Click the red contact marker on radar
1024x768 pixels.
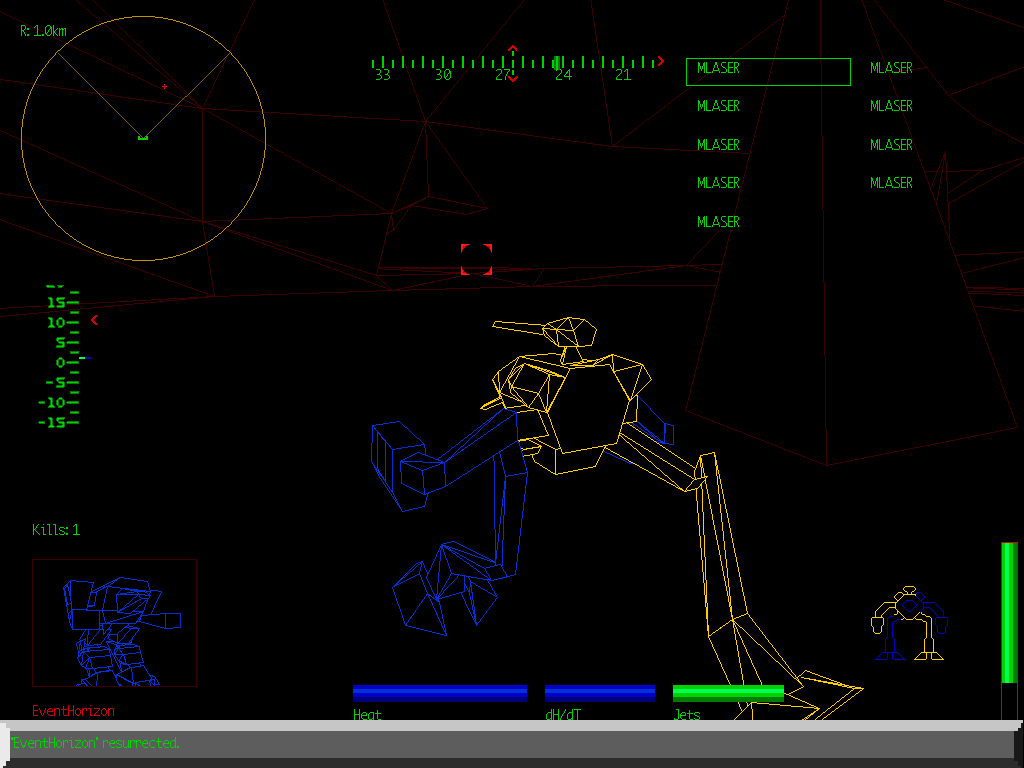(163, 87)
